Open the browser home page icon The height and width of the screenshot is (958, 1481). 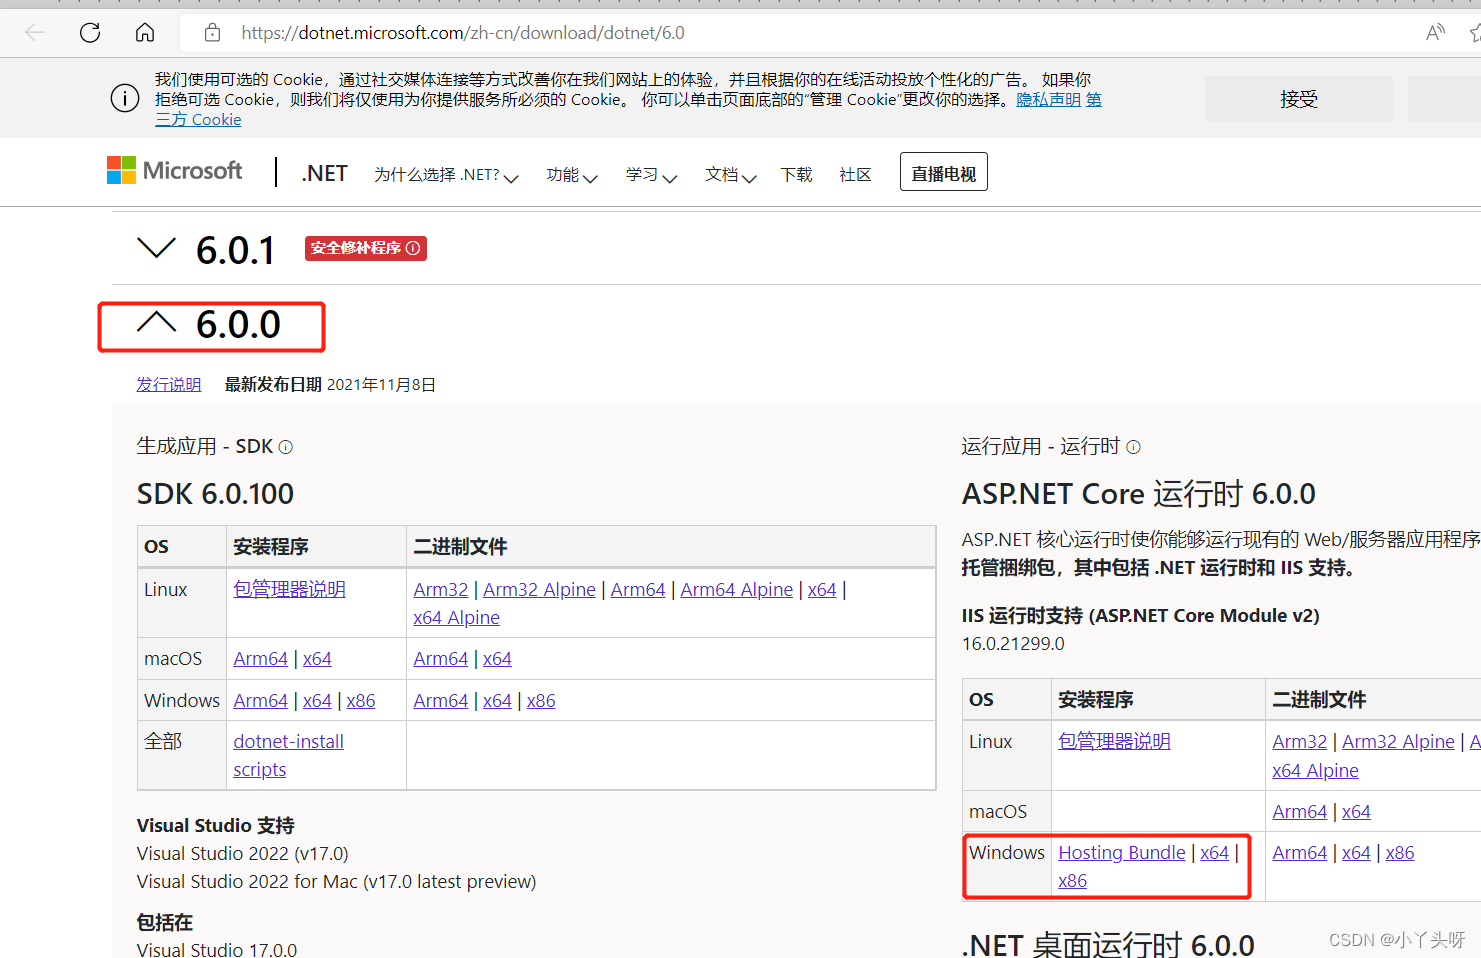click(x=144, y=32)
